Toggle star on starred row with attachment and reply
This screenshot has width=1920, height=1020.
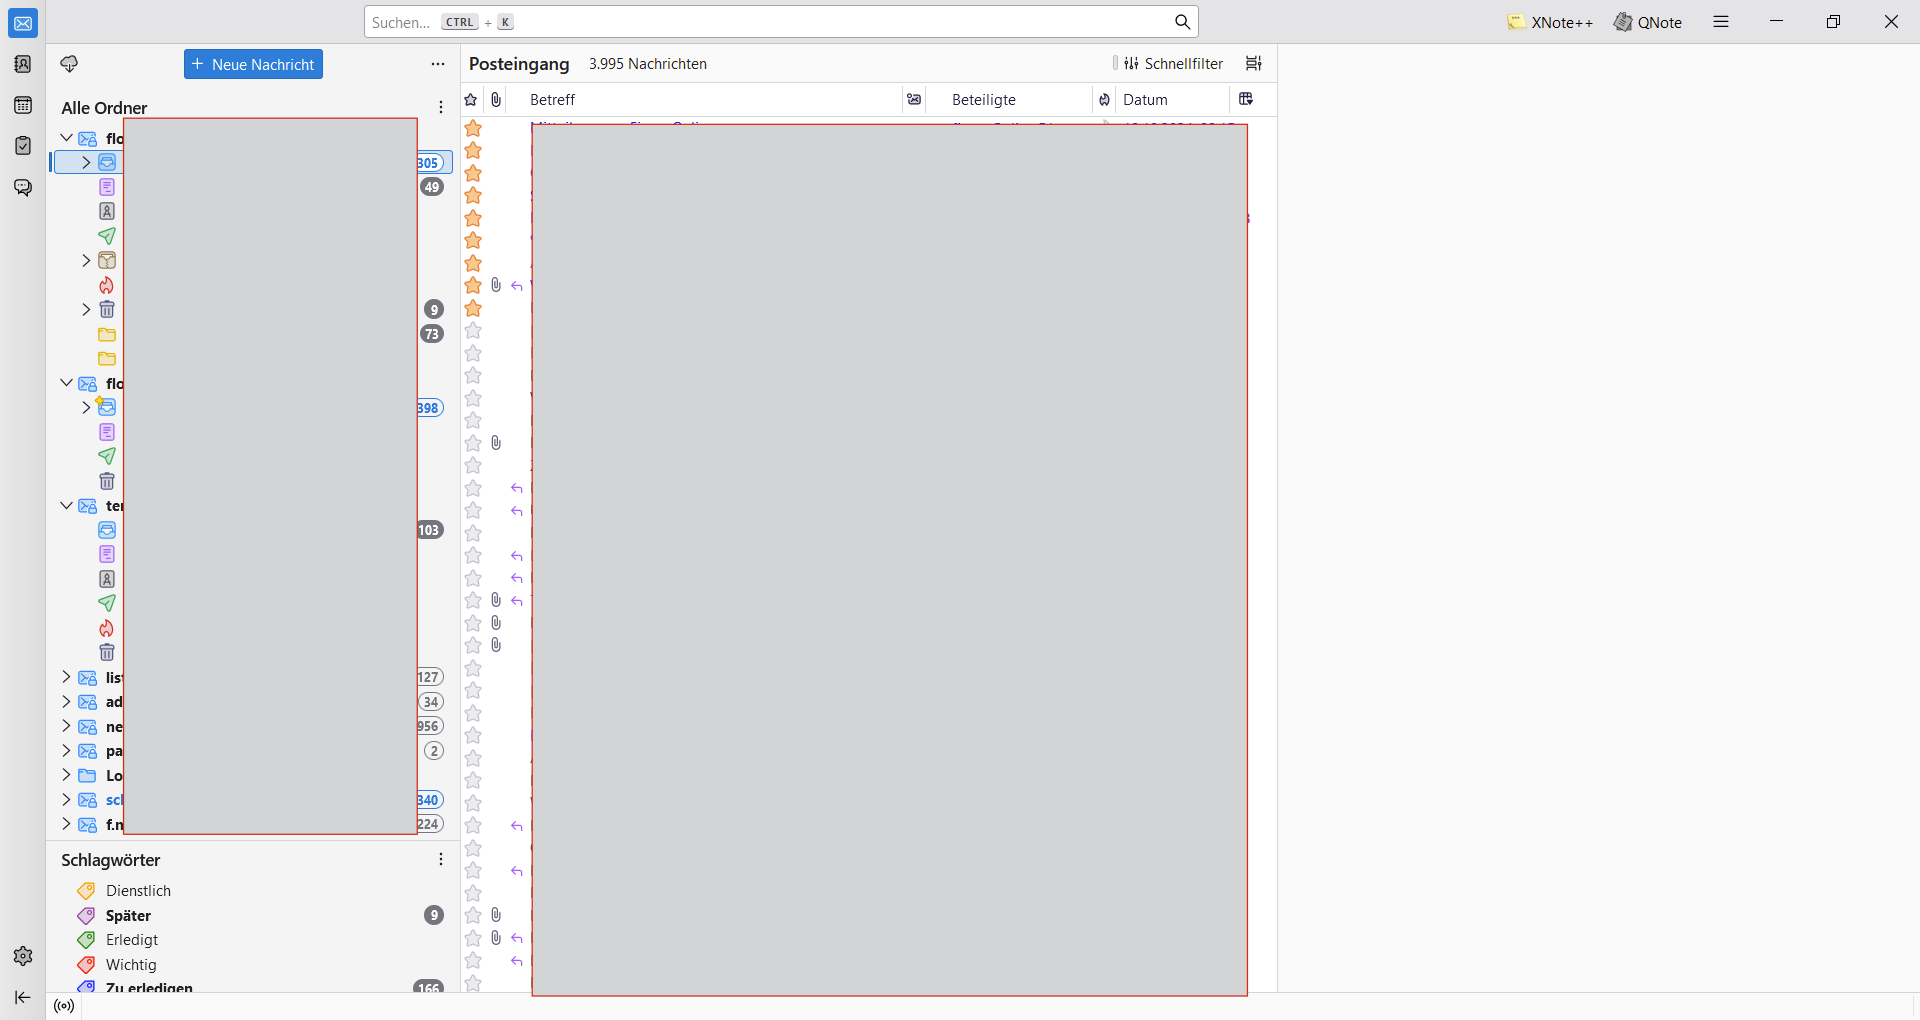click(x=473, y=285)
